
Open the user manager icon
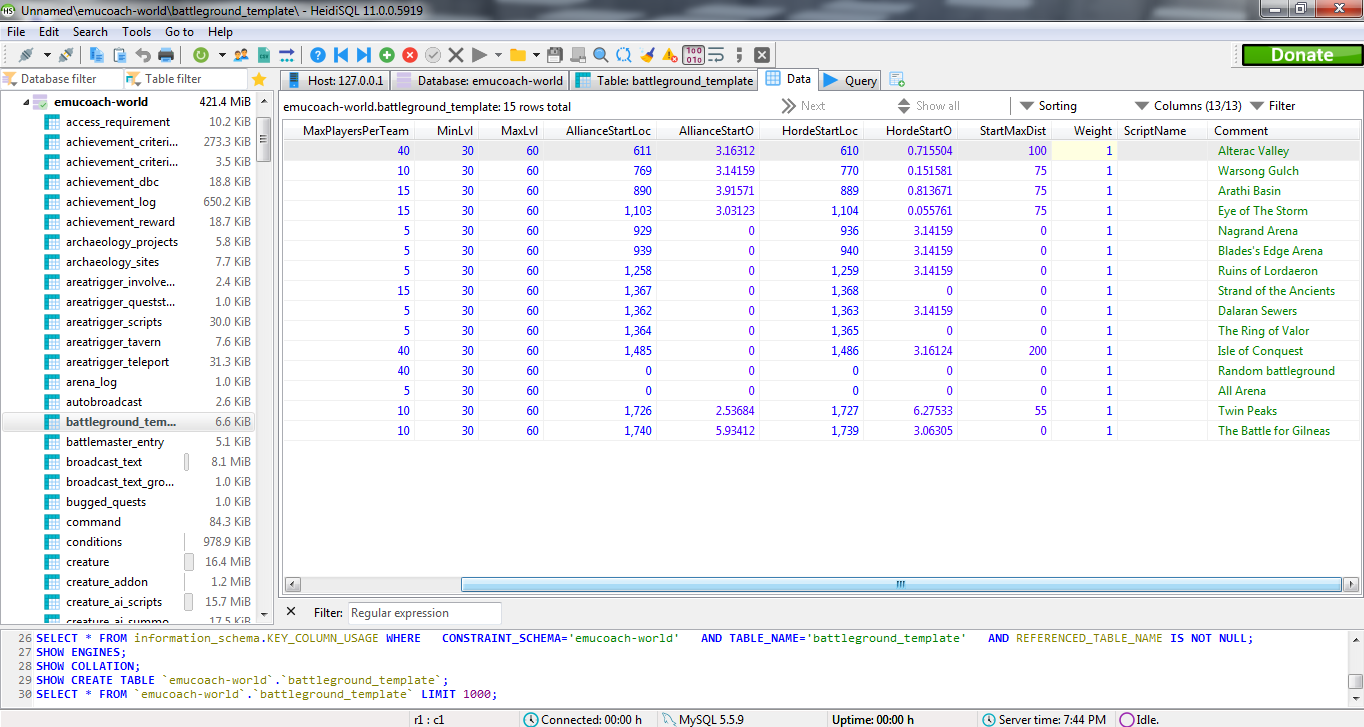(x=241, y=55)
